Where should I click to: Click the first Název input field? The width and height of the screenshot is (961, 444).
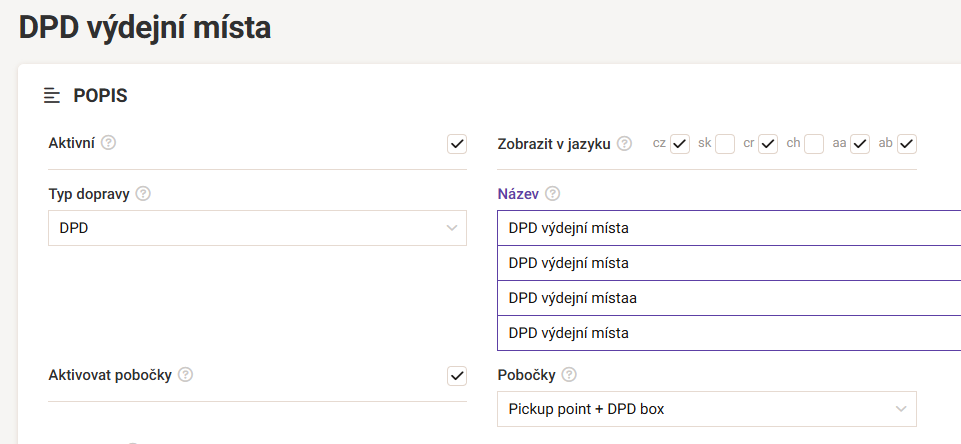click(728, 228)
